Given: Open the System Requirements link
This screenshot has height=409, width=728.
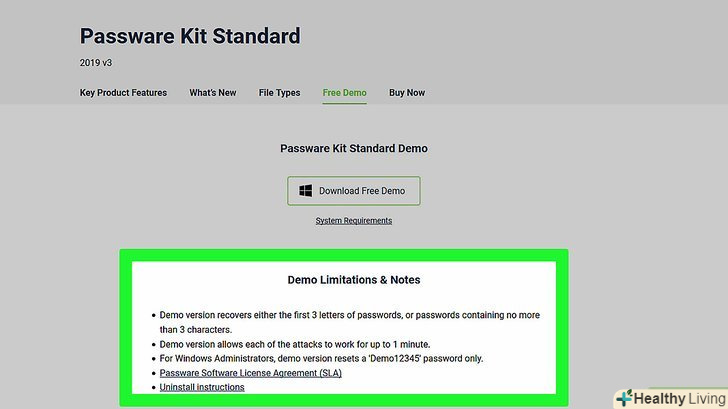Looking at the screenshot, I should 354,221.
